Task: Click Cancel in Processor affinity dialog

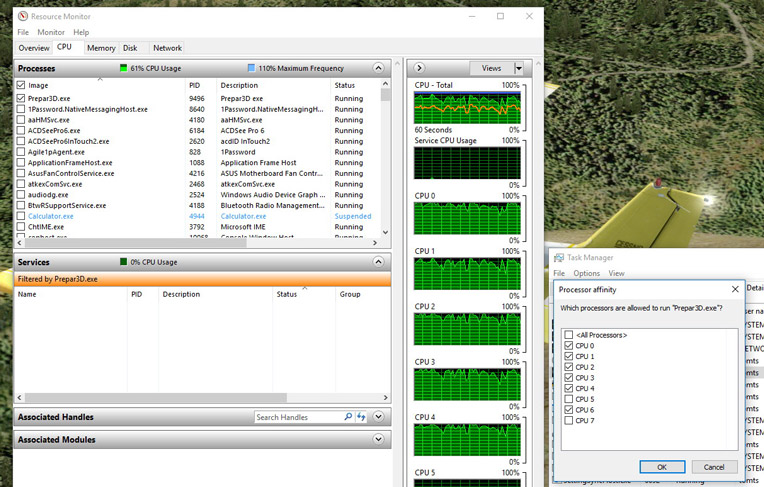Action: [x=714, y=467]
